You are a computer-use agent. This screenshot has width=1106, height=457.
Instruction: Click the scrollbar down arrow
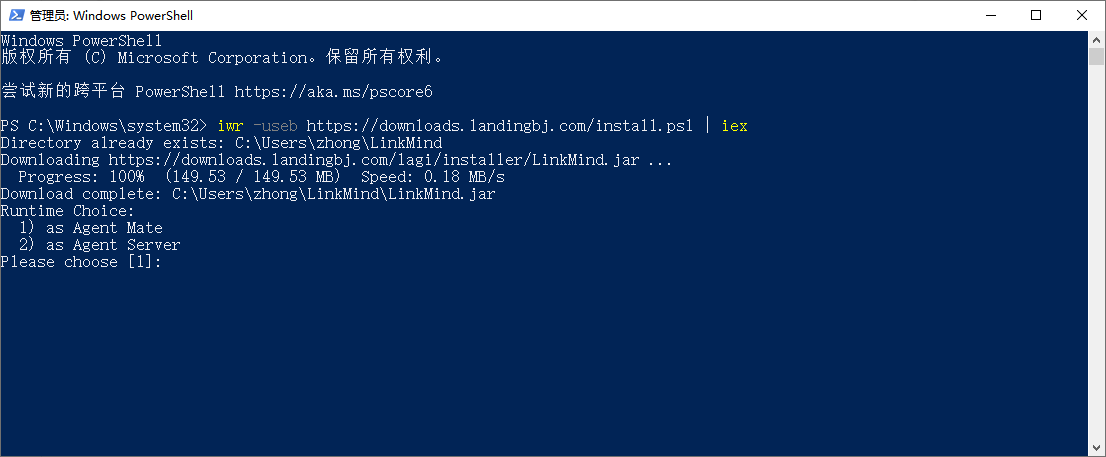(1096, 448)
